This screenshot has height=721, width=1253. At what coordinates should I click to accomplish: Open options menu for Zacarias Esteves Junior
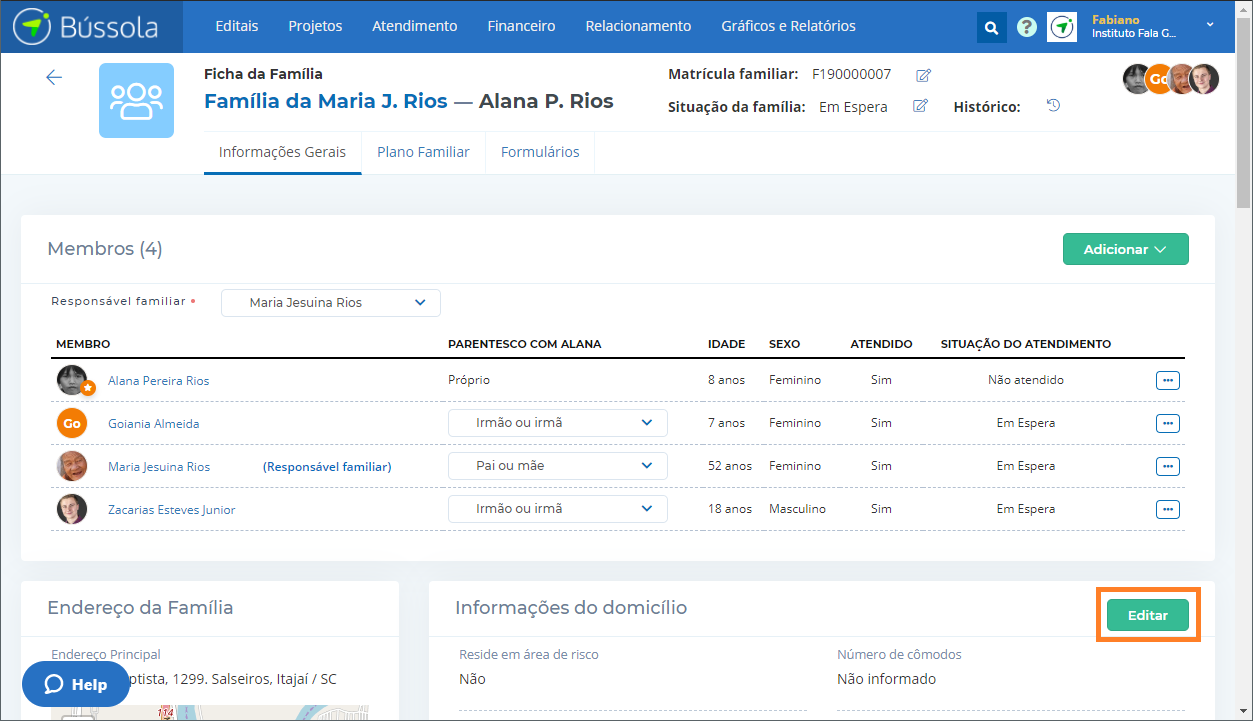click(1167, 509)
